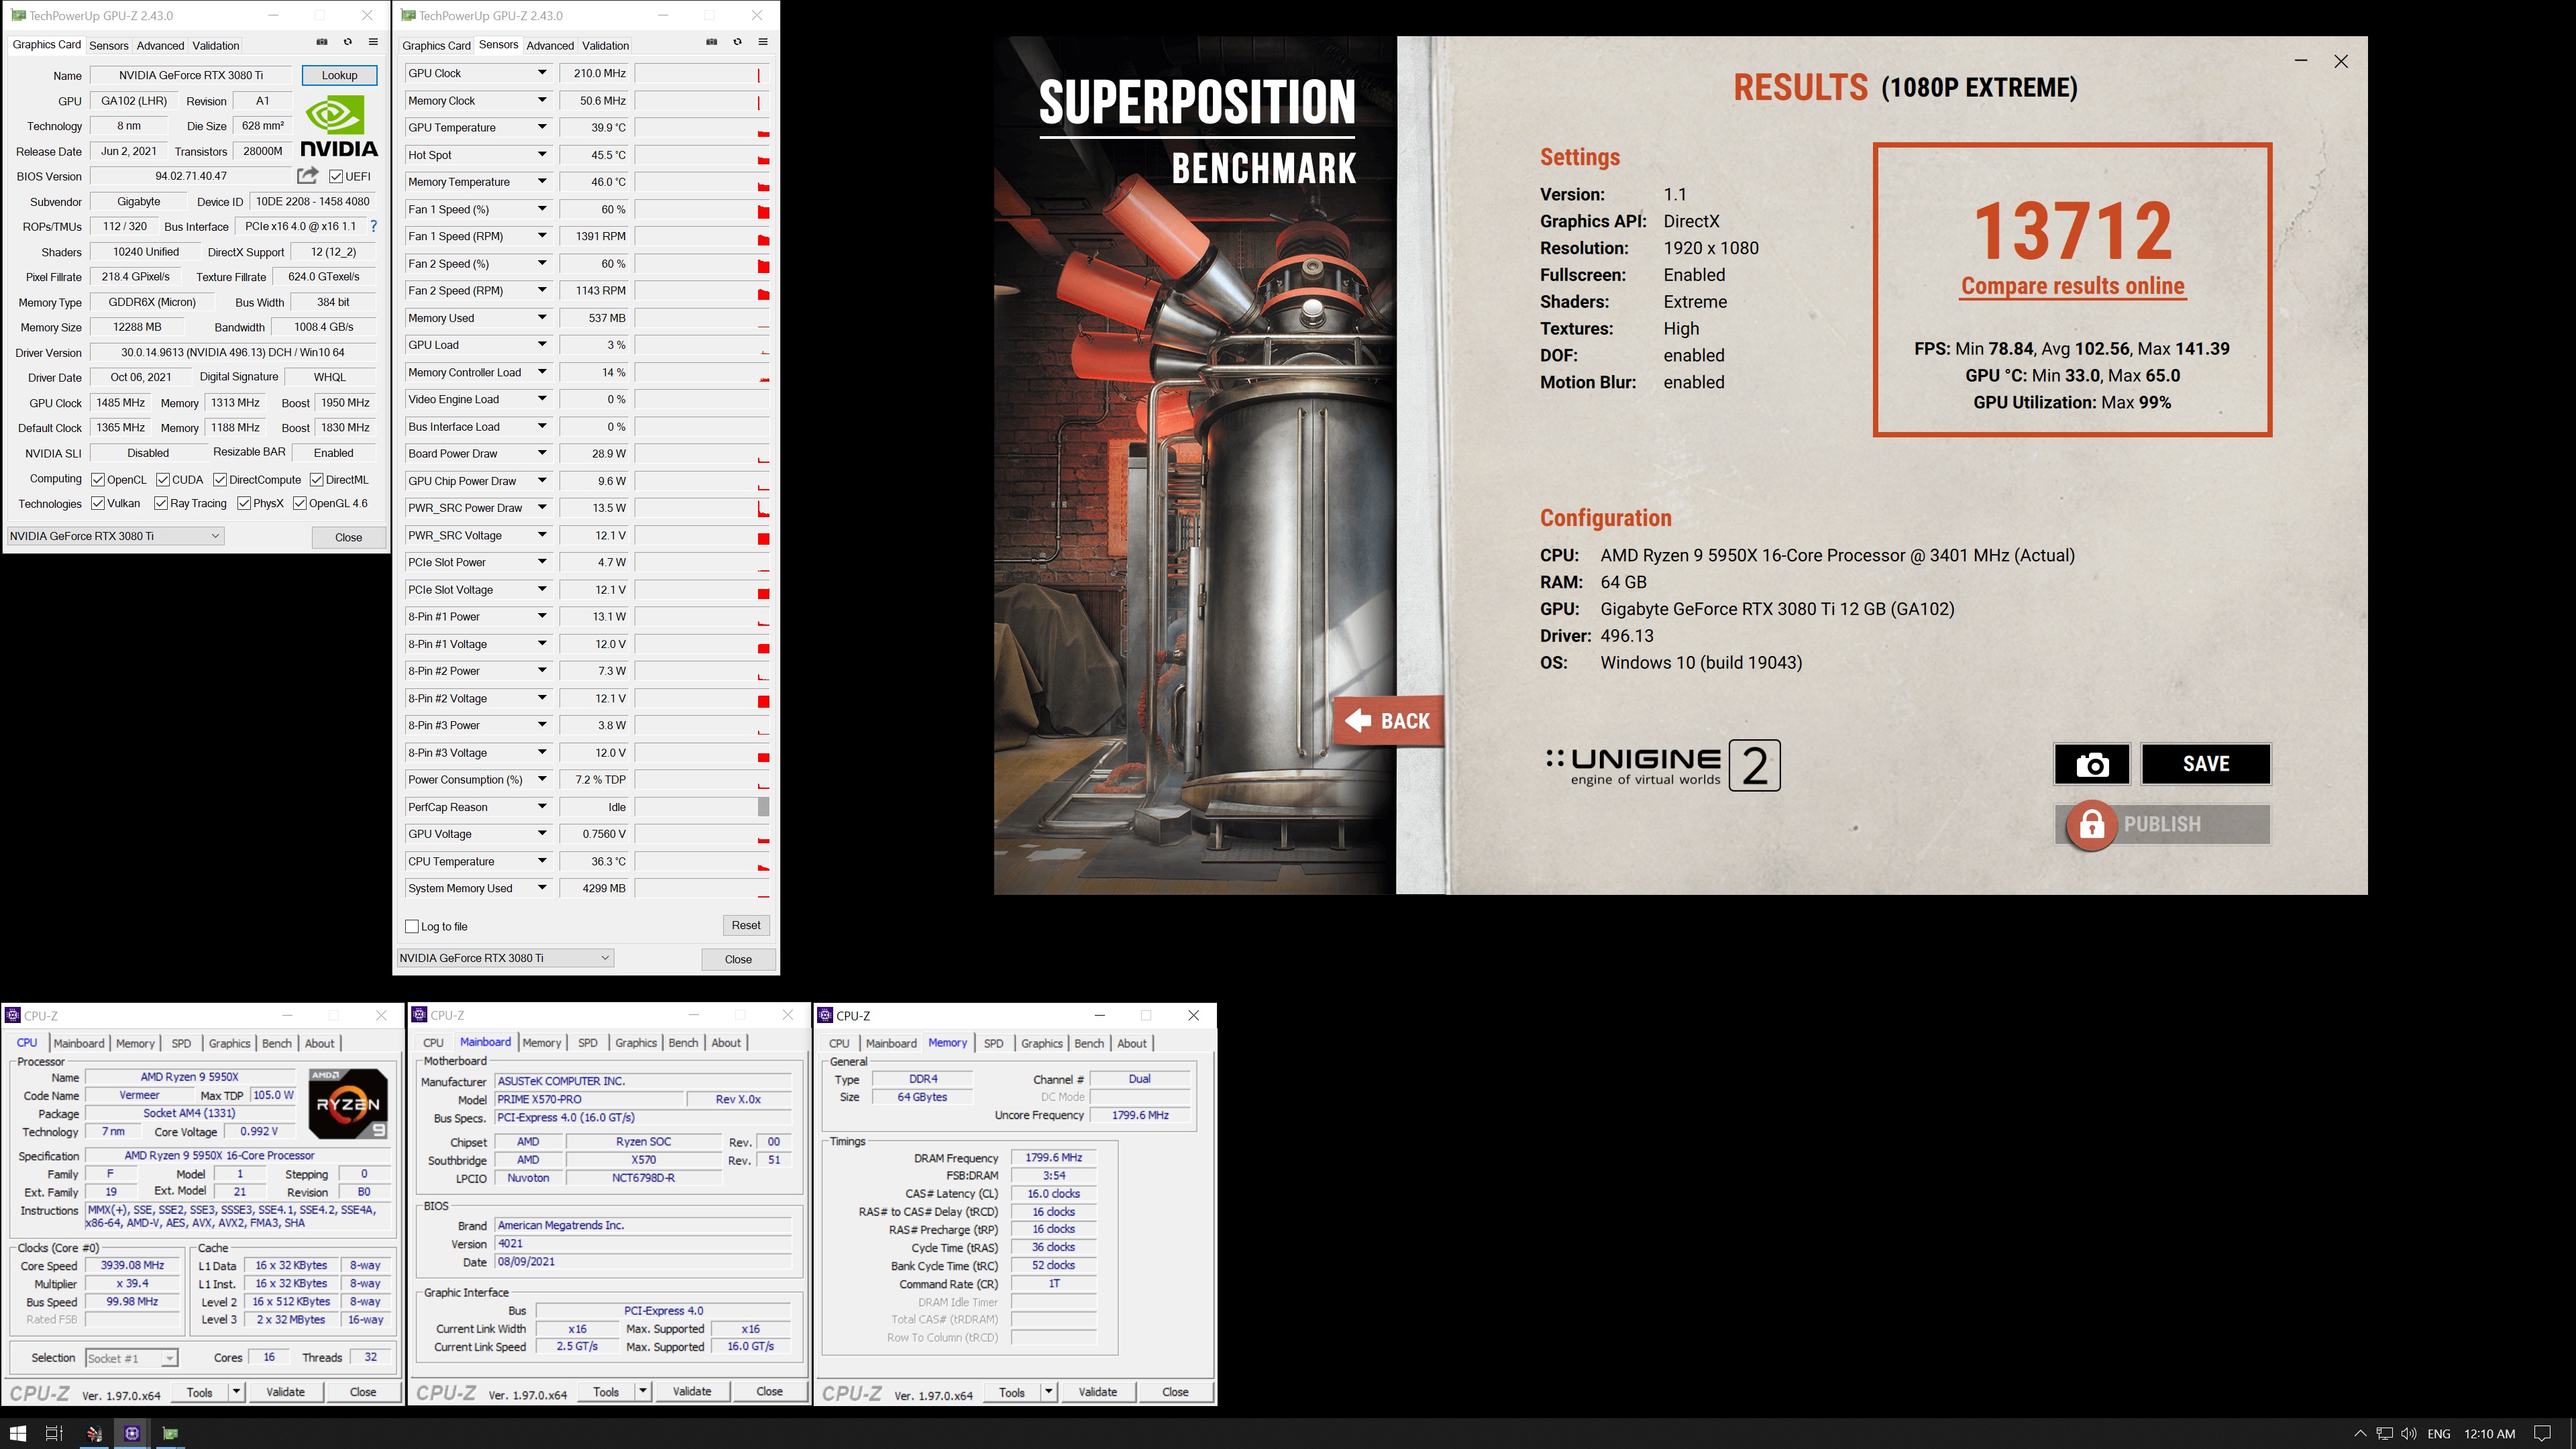
Task: Open the SPD tab in CPU-Z Memory window
Action: click(993, 1043)
